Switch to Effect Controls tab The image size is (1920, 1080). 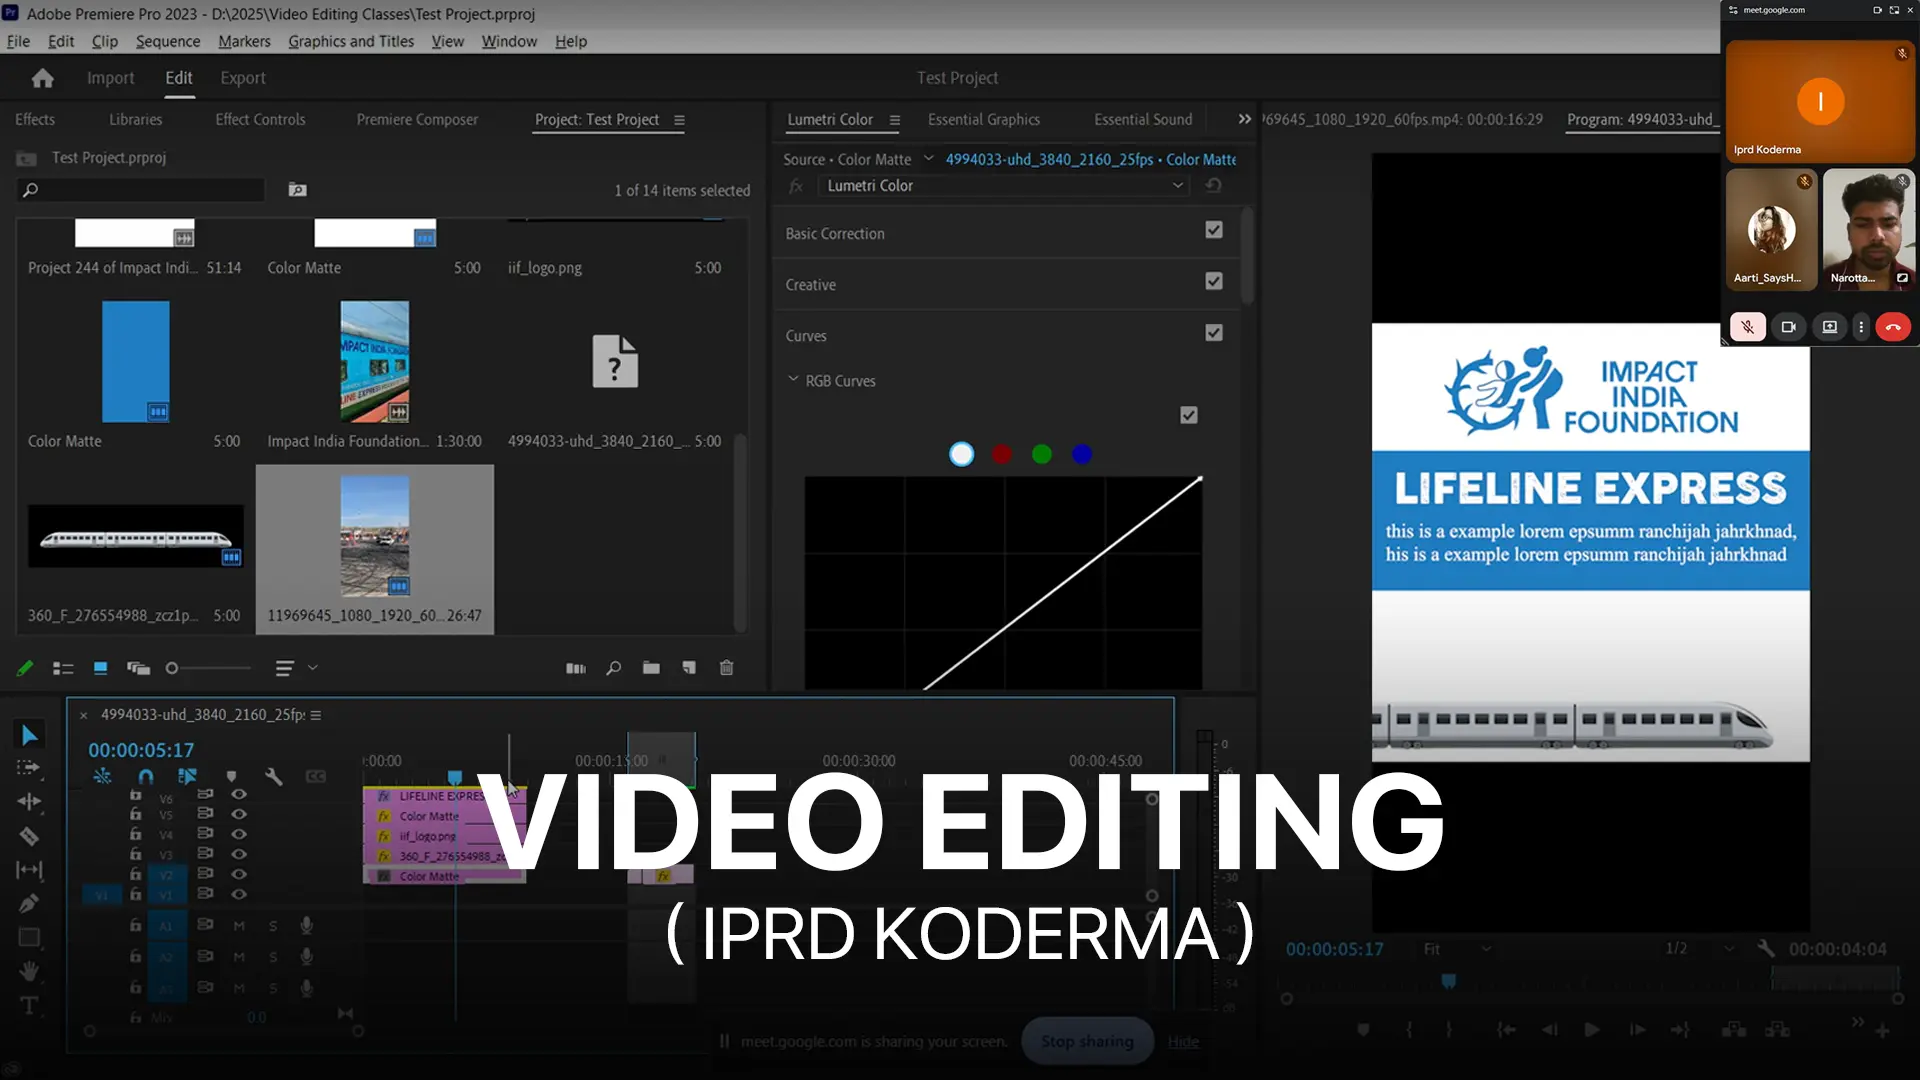[260, 119]
